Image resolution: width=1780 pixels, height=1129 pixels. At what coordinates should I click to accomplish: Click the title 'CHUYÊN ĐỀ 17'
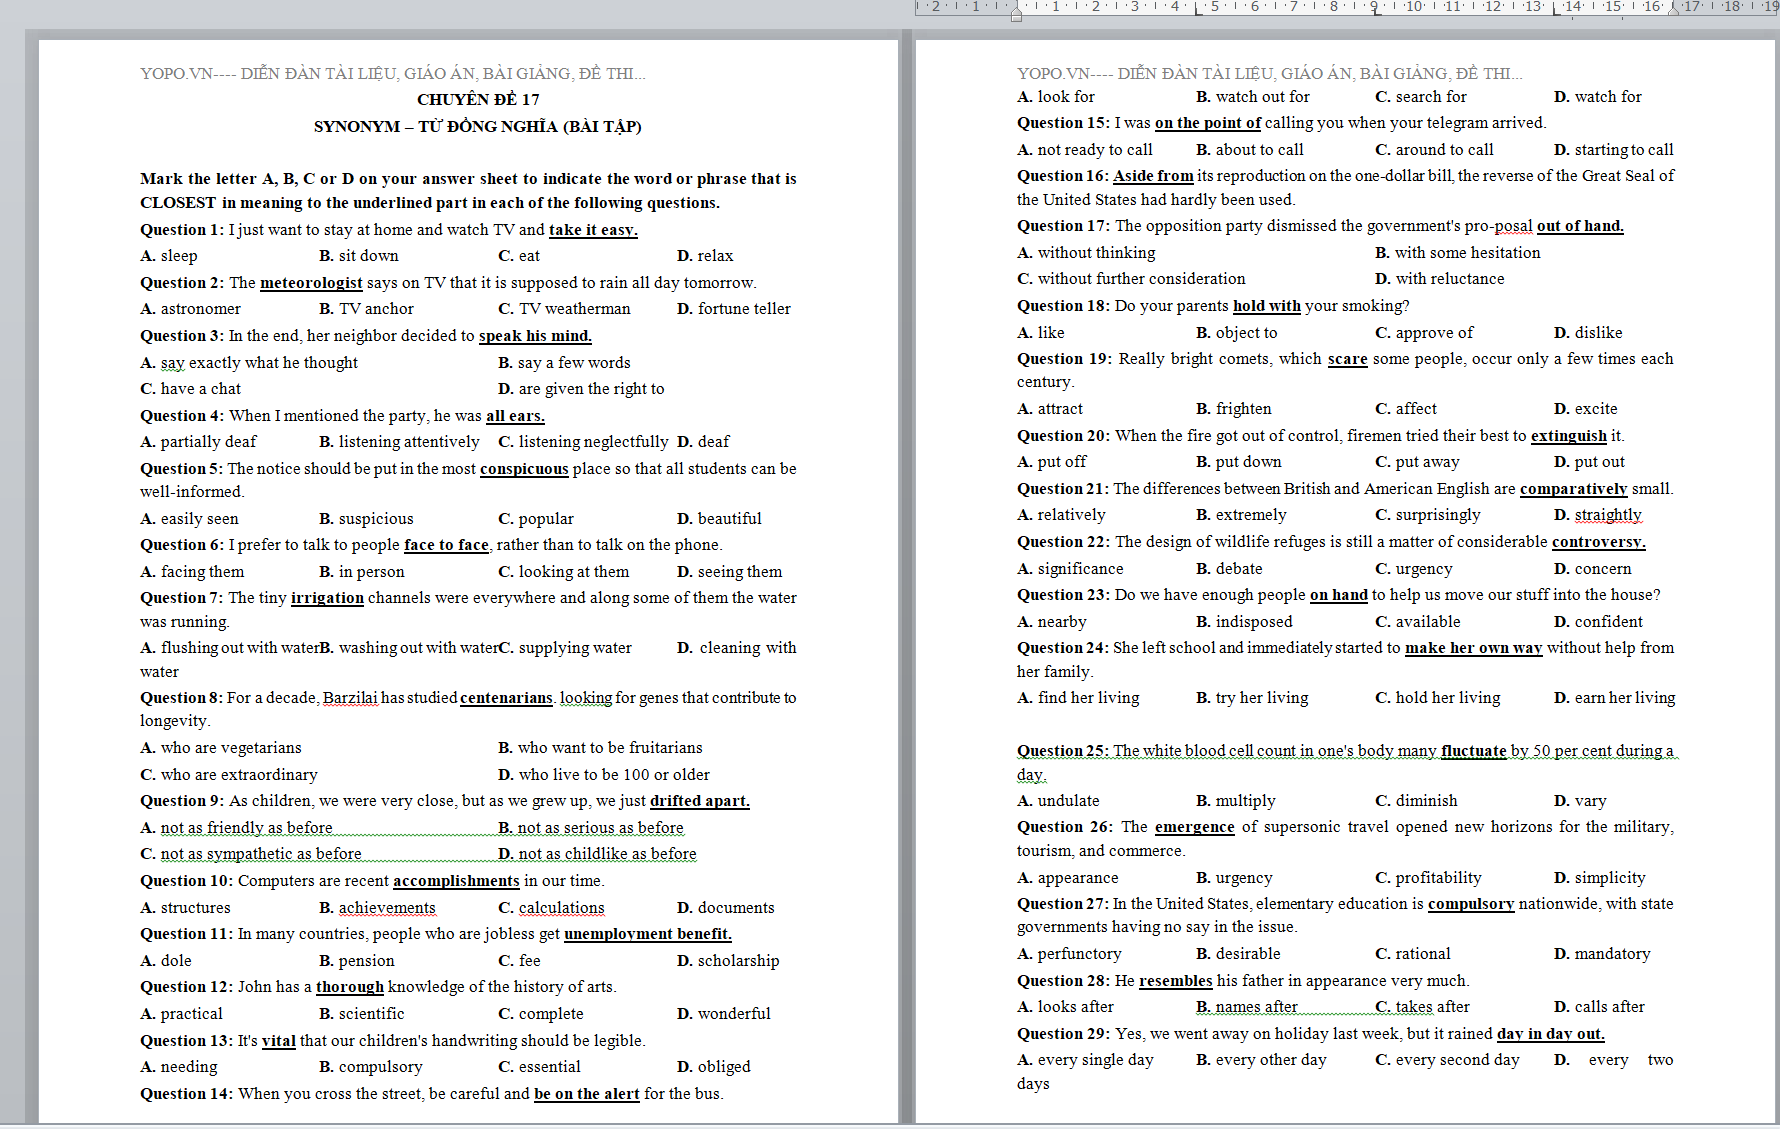(478, 99)
